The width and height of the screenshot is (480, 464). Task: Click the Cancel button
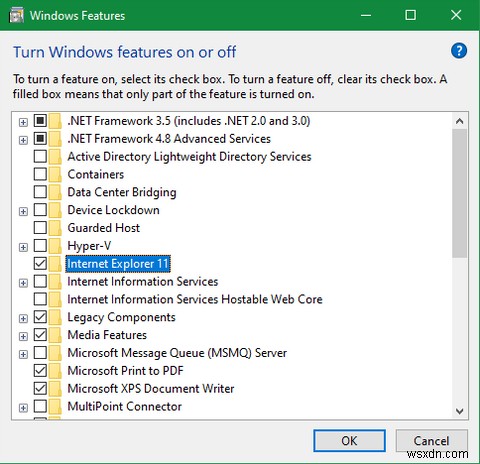432,441
